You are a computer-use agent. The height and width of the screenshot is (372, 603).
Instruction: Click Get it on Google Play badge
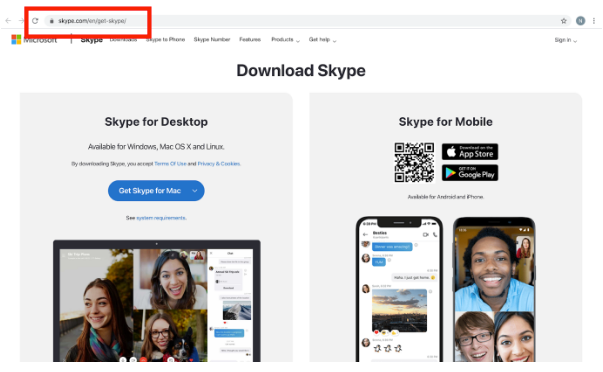tap(470, 173)
